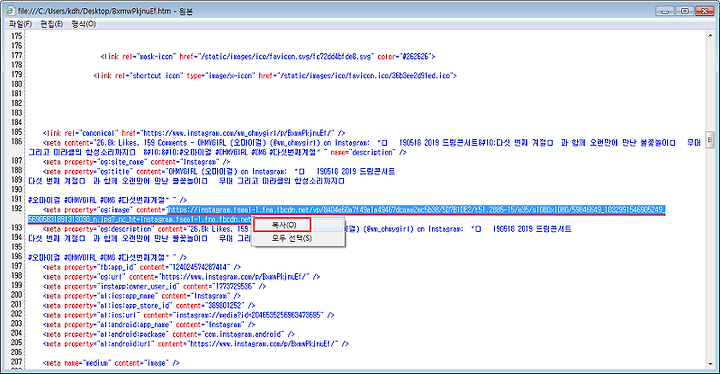Viewport: 720px width, 374px height.
Task: Click line number 185
Action: (17, 132)
